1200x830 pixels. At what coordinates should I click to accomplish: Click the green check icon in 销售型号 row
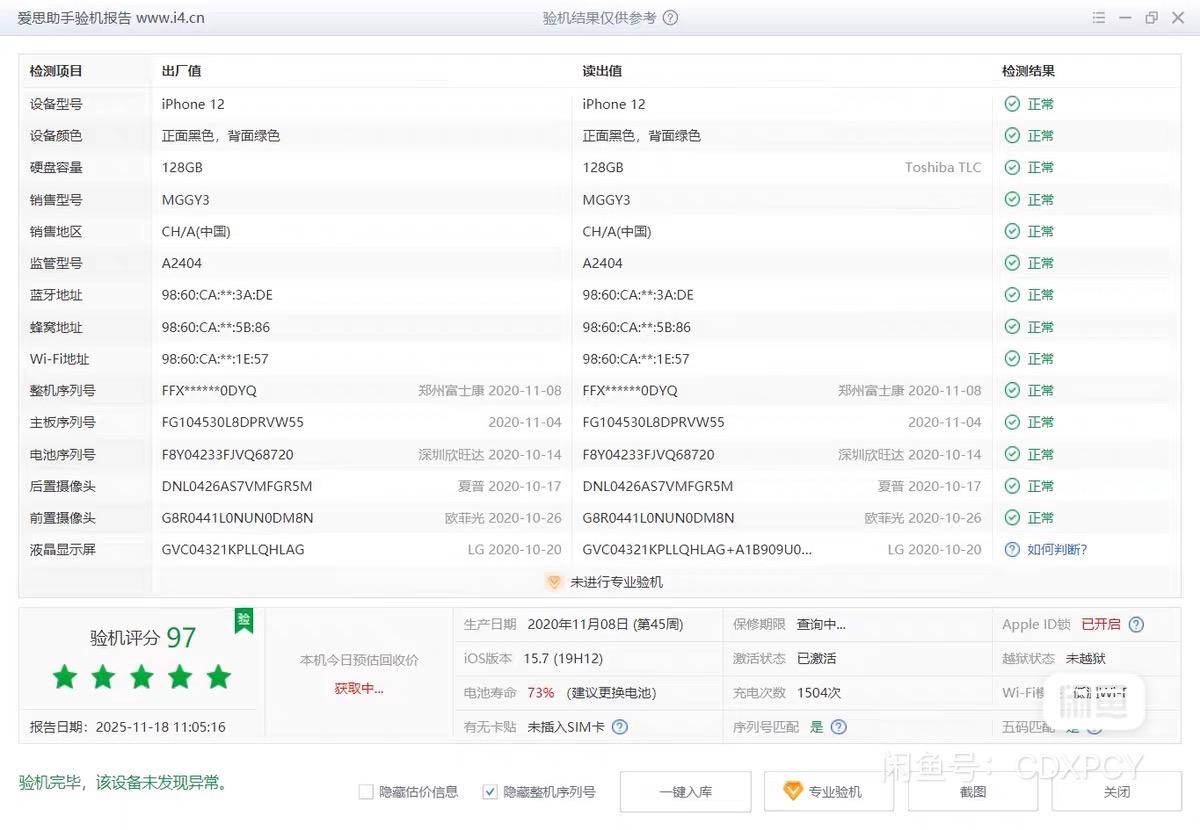[x=1012, y=200]
